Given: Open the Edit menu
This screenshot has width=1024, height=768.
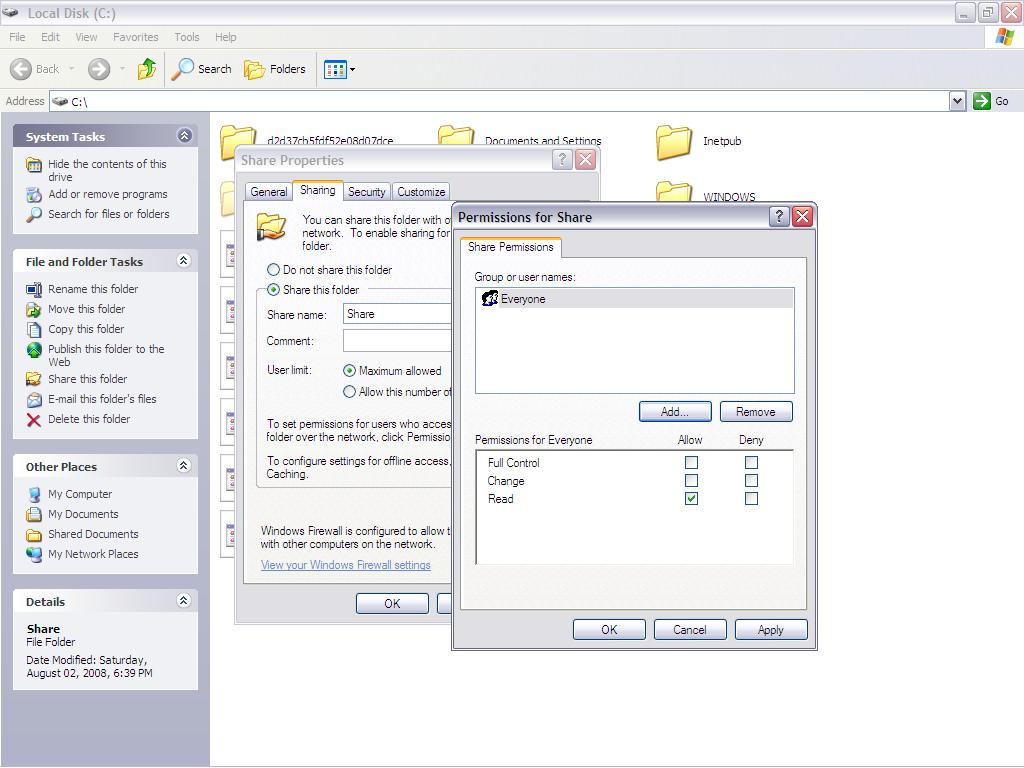Looking at the screenshot, I should point(50,37).
